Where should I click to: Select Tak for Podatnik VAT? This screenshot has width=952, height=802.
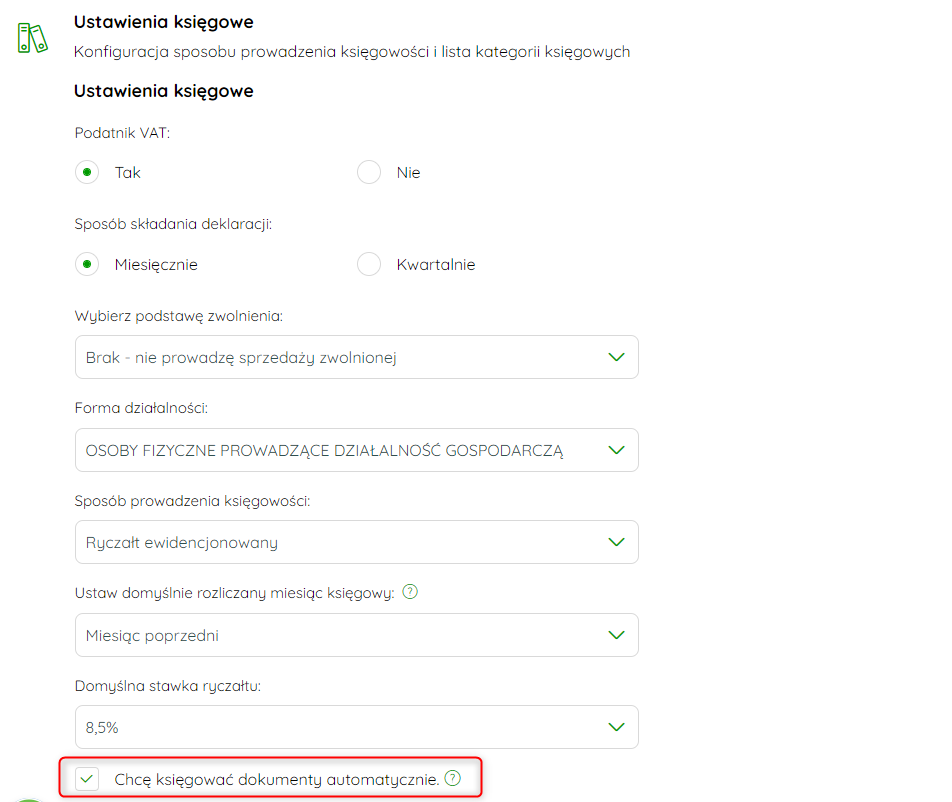(87, 172)
